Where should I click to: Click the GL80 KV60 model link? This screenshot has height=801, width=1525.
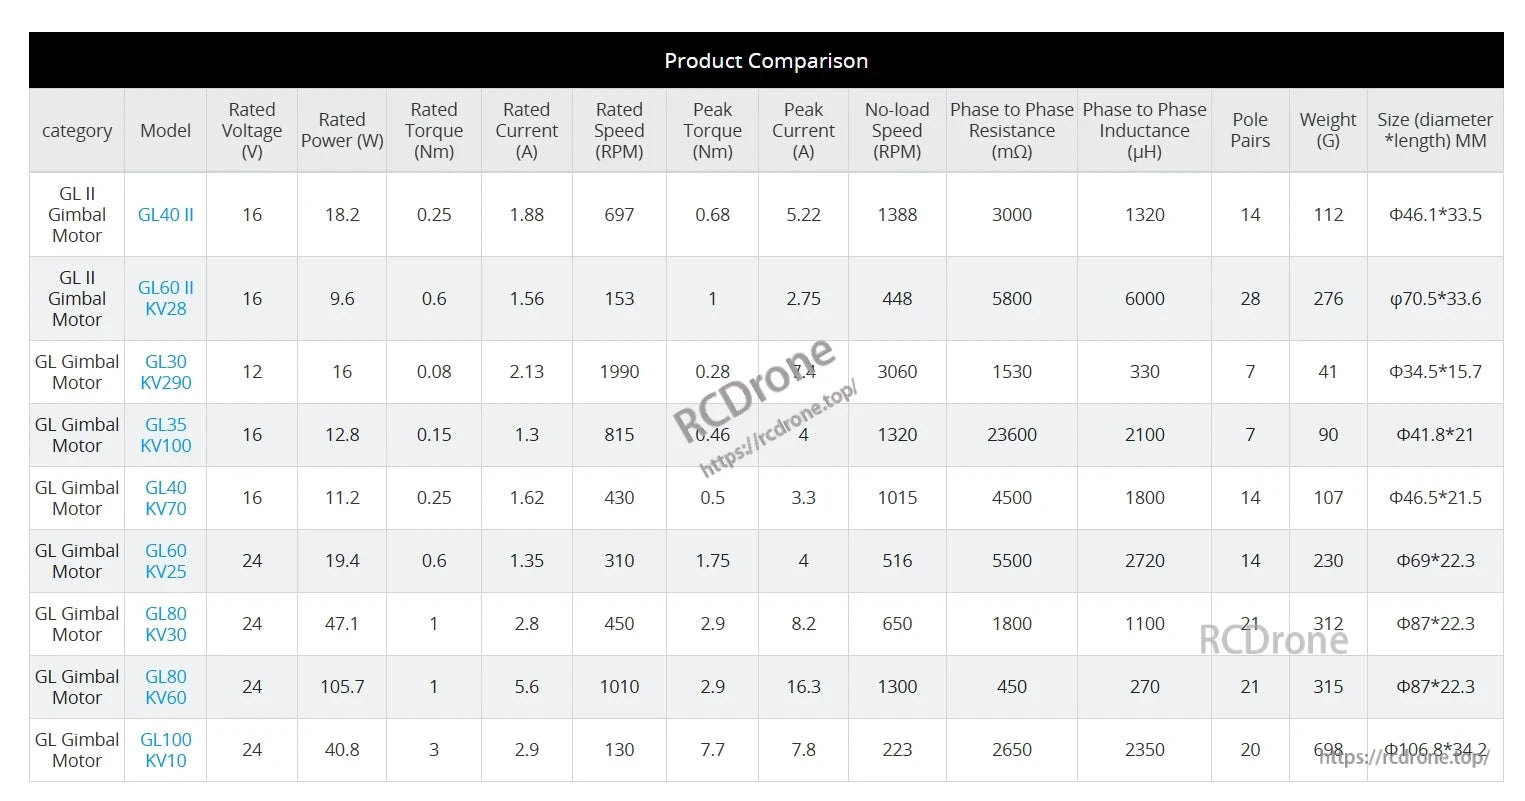pos(166,687)
